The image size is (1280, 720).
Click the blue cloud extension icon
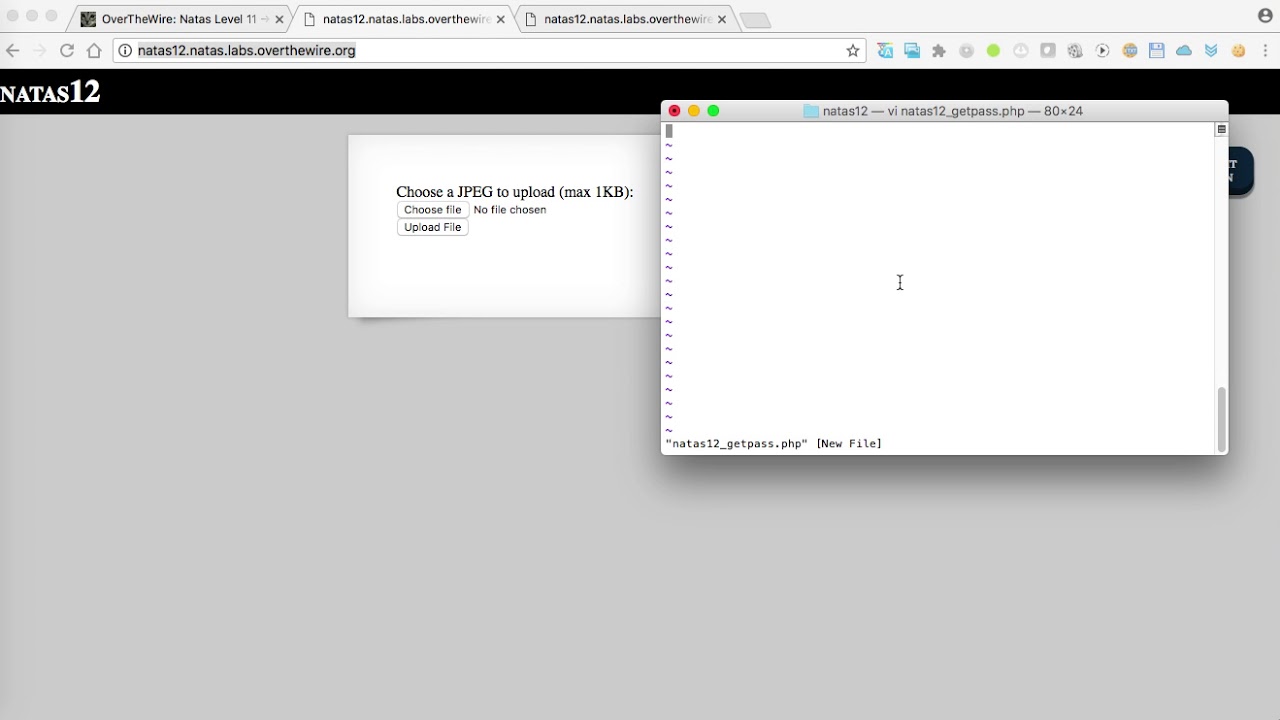click(x=1184, y=51)
